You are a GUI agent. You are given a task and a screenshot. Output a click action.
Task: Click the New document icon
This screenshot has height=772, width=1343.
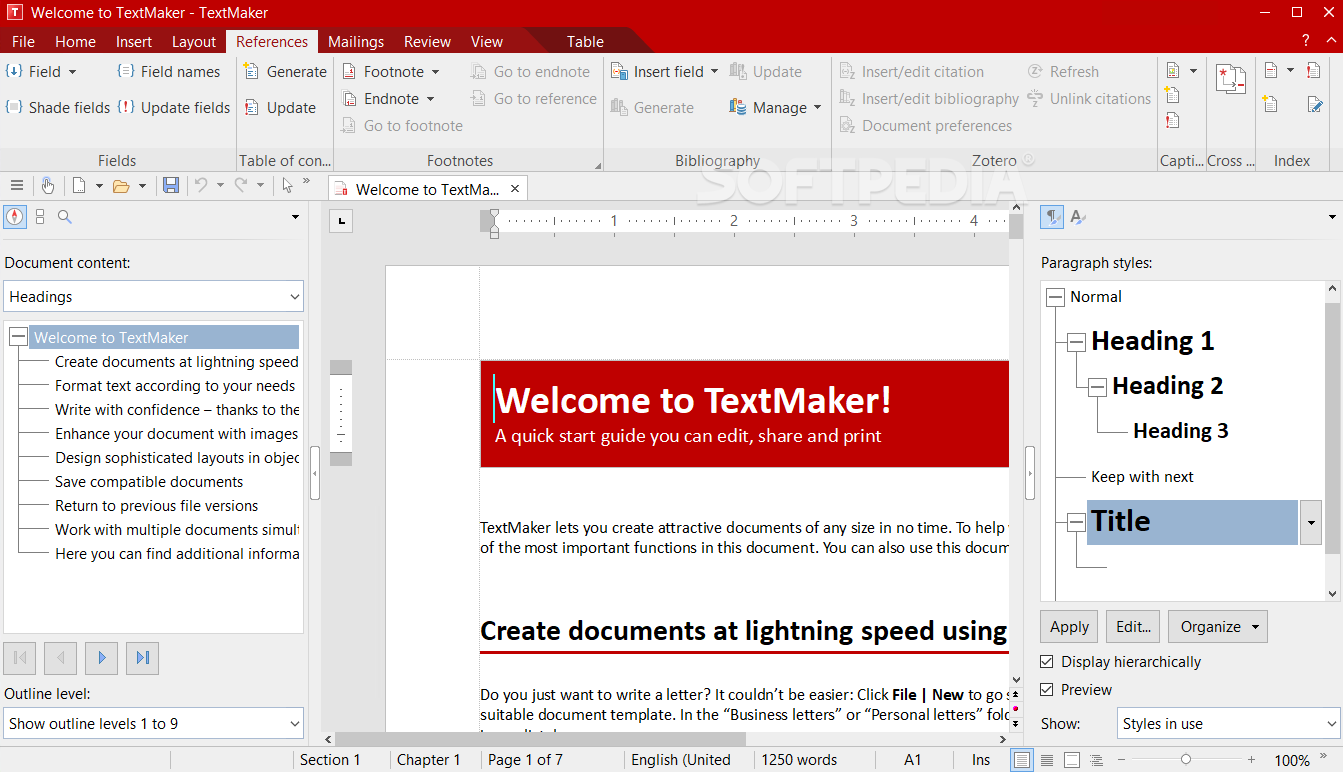[78, 186]
